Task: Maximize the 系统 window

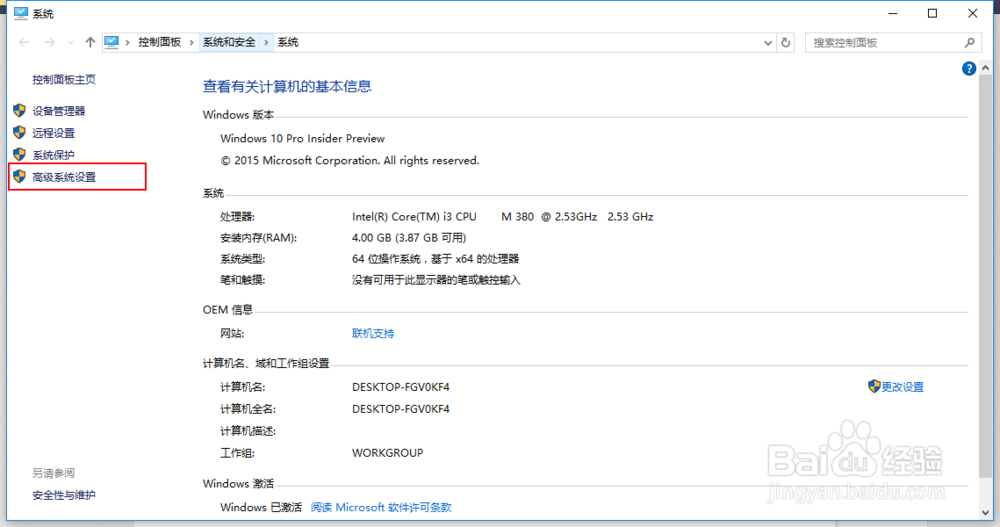Action: (932, 13)
